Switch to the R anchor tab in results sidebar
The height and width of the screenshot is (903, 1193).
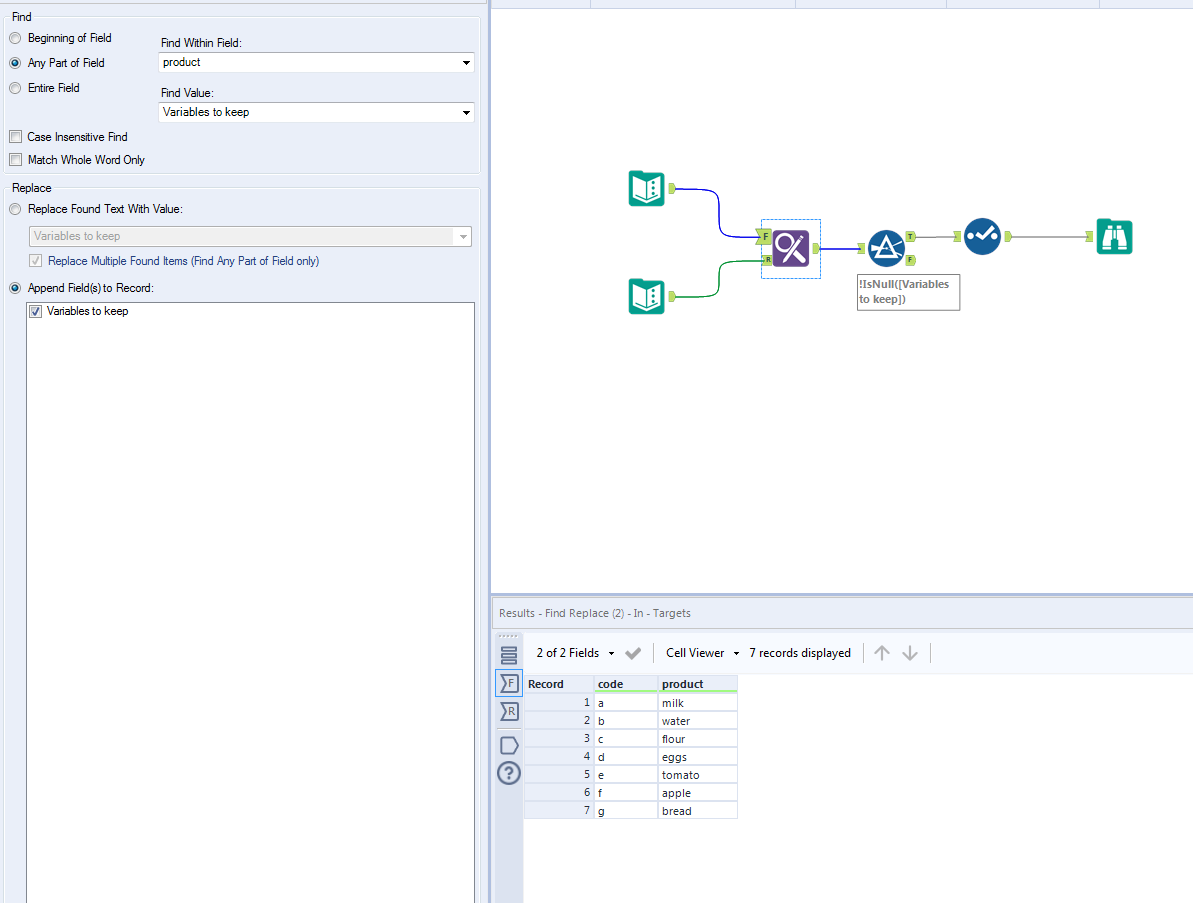pyautogui.click(x=508, y=712)
